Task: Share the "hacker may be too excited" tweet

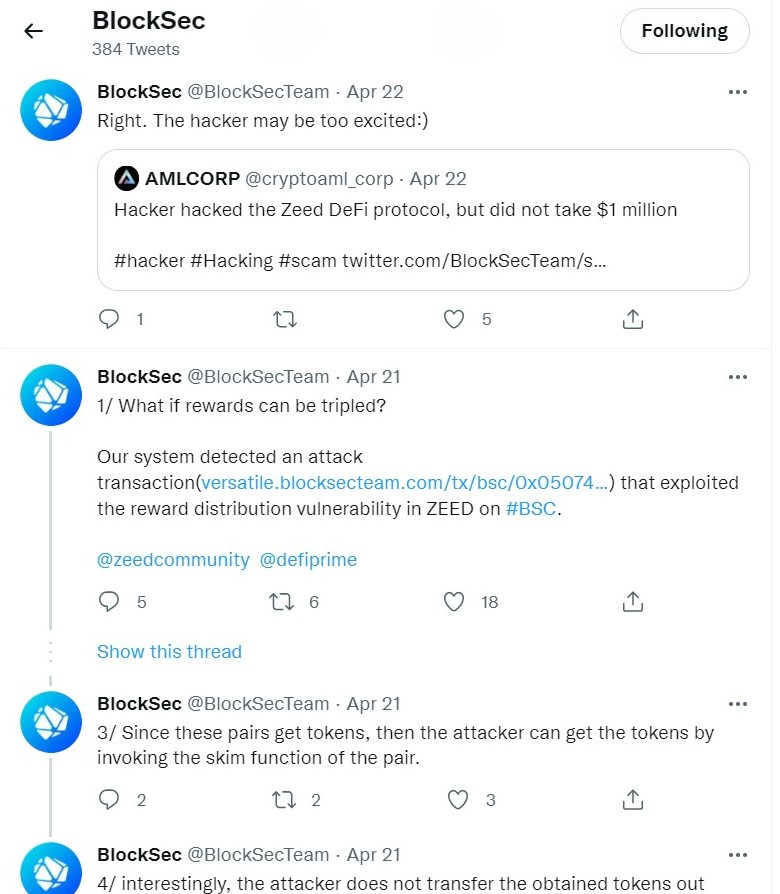Action: (x=632, y=319)
